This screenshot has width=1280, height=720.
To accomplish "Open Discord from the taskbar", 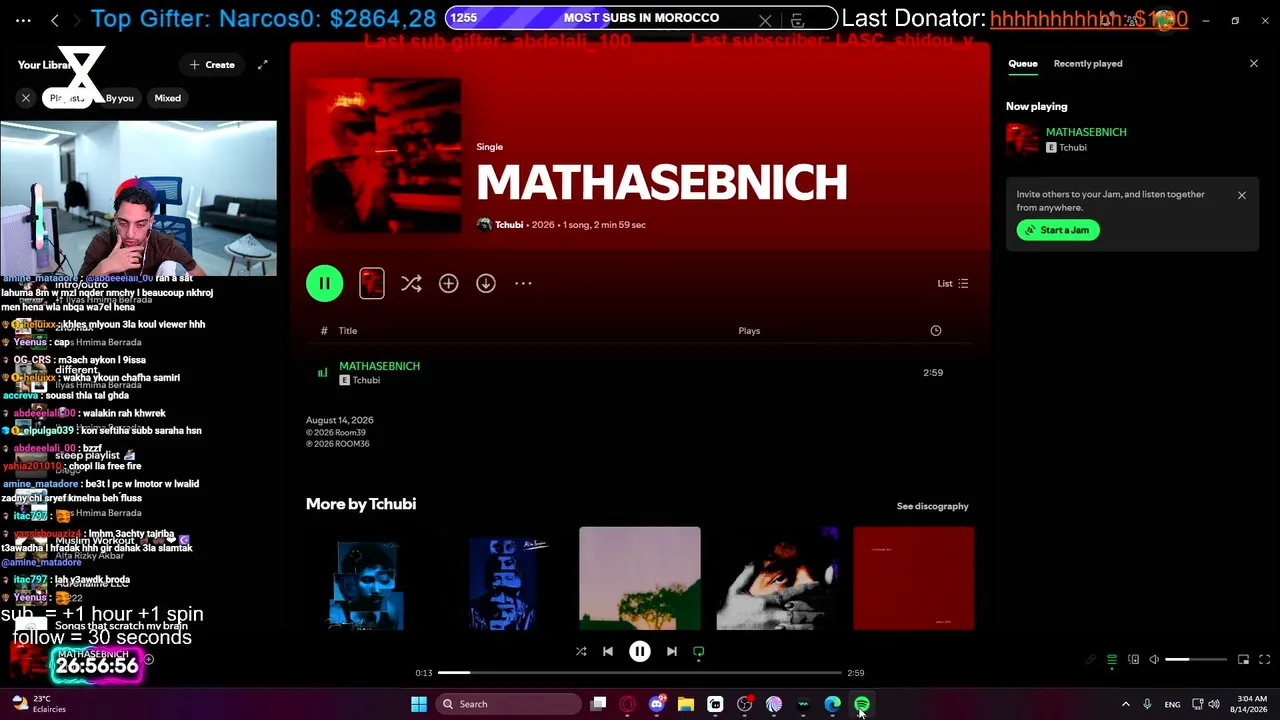I will (657, 704).
